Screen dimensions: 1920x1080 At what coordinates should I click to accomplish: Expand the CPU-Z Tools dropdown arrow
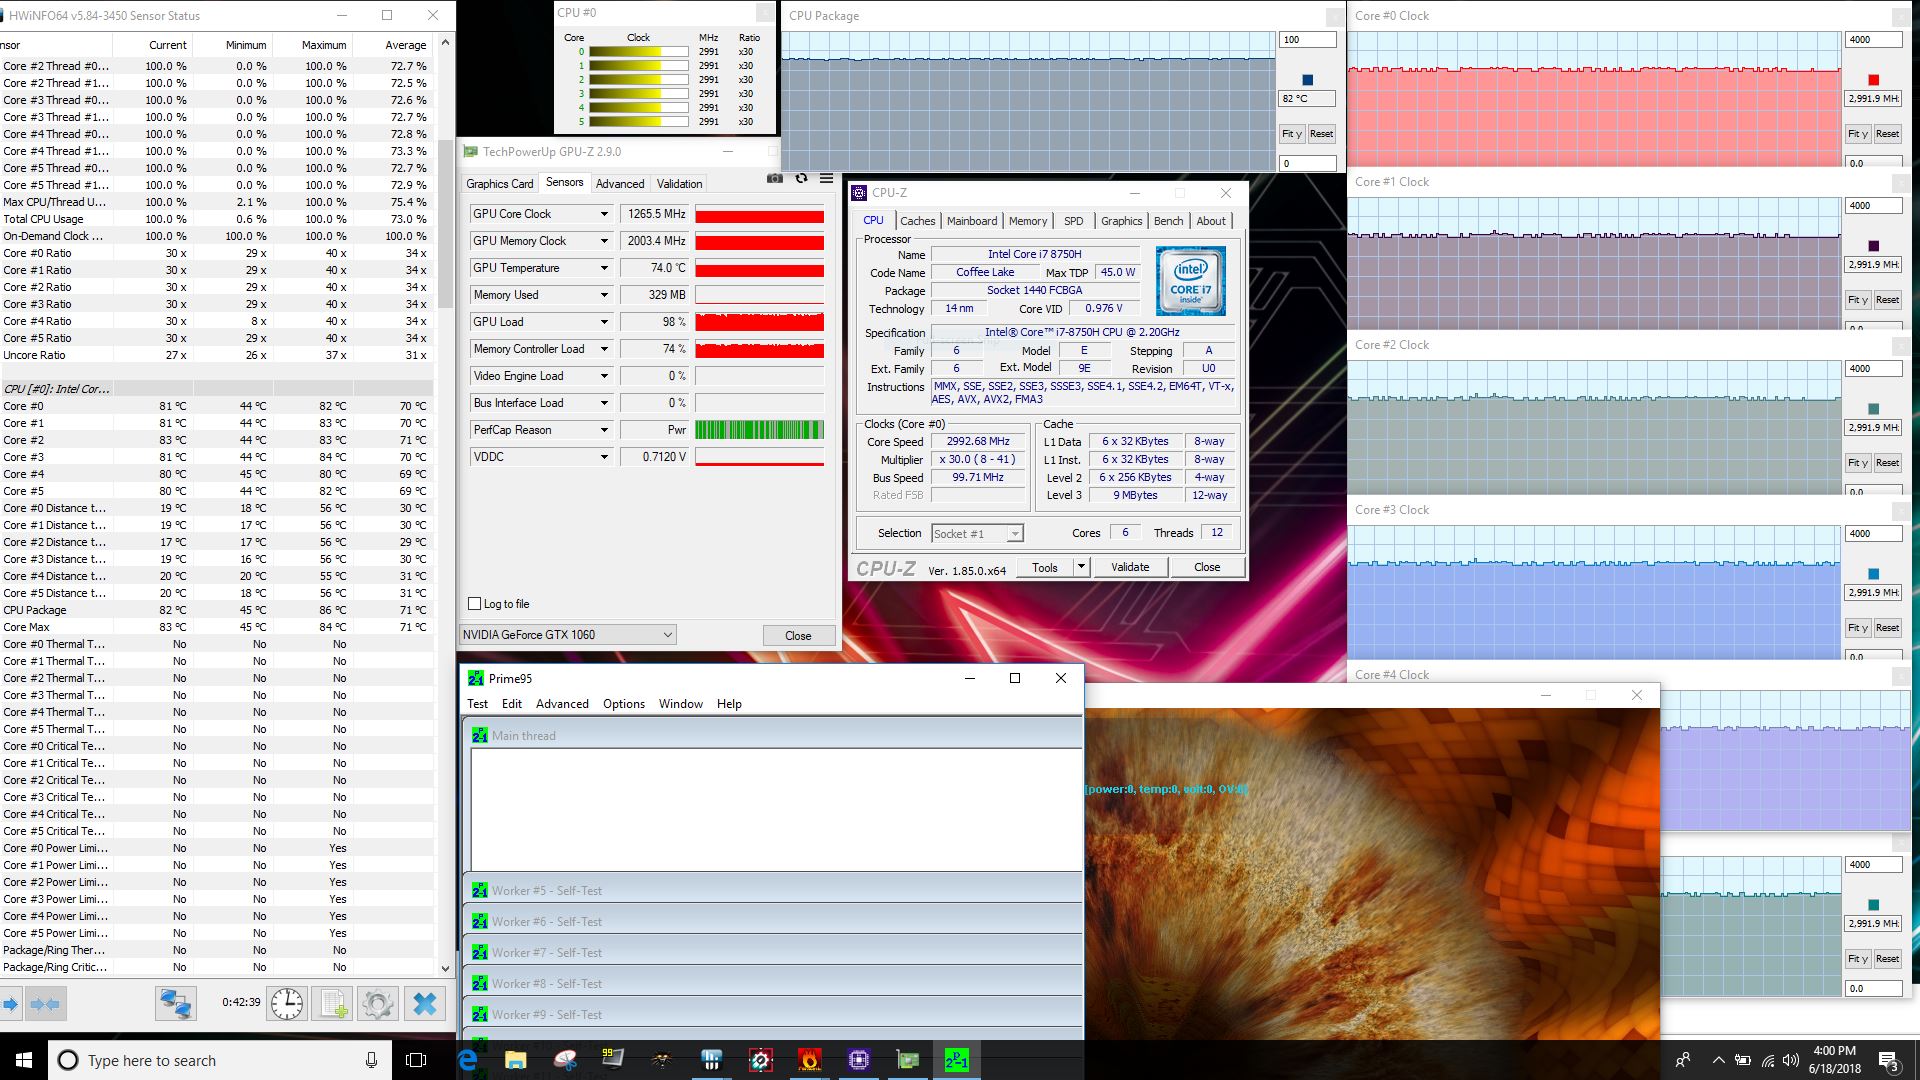click(1081, 567)
